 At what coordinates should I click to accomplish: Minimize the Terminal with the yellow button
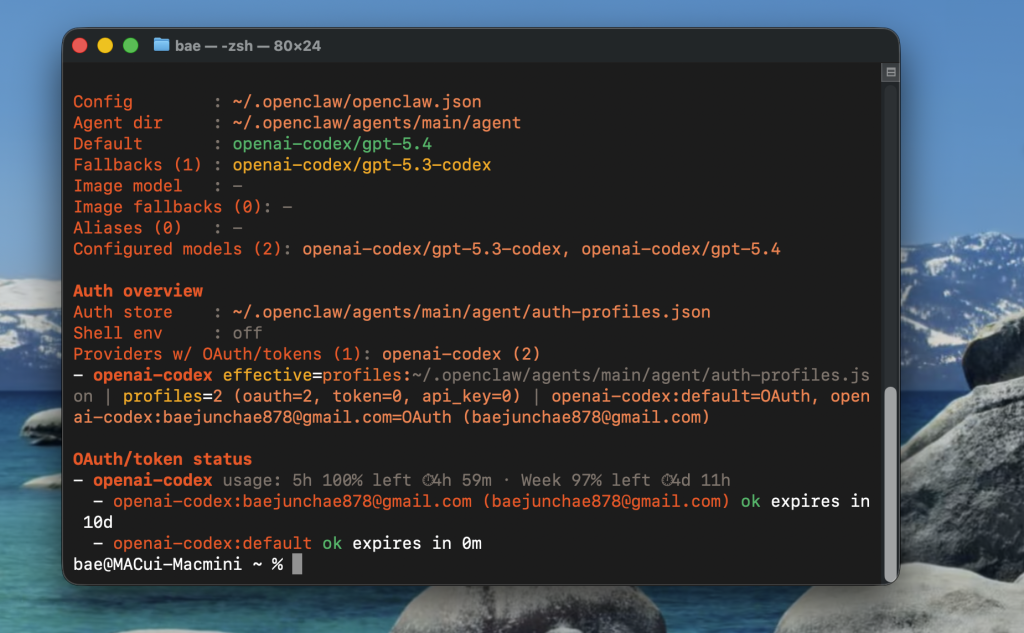[105, 46]
